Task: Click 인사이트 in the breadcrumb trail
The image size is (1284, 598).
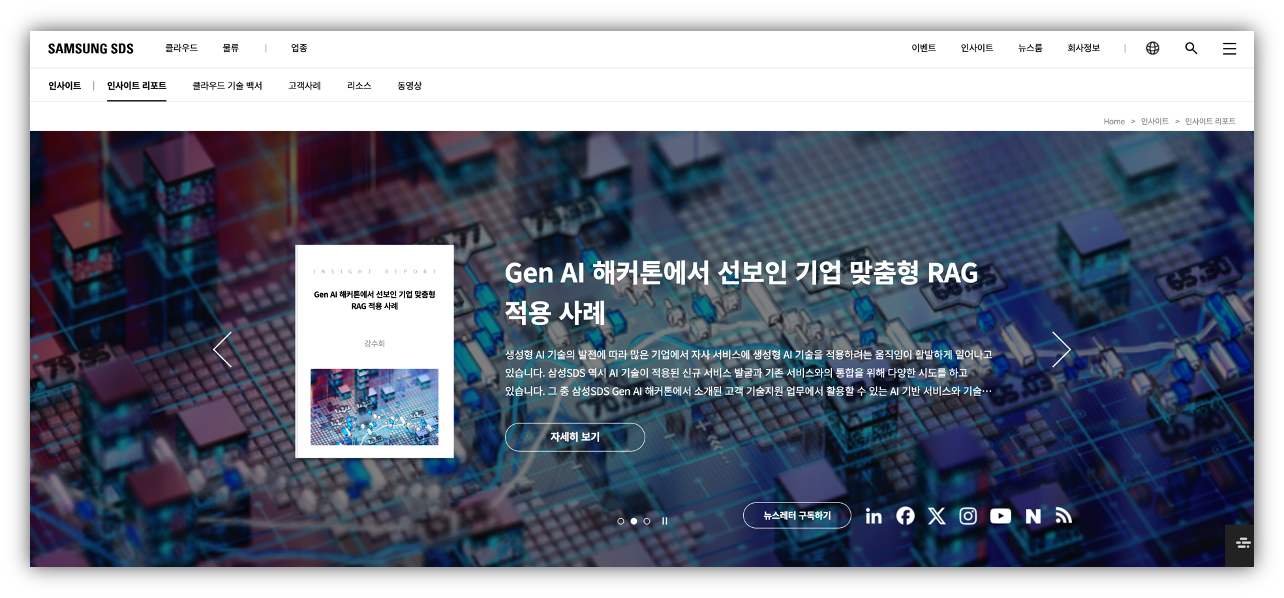Action: (1155, 121)
